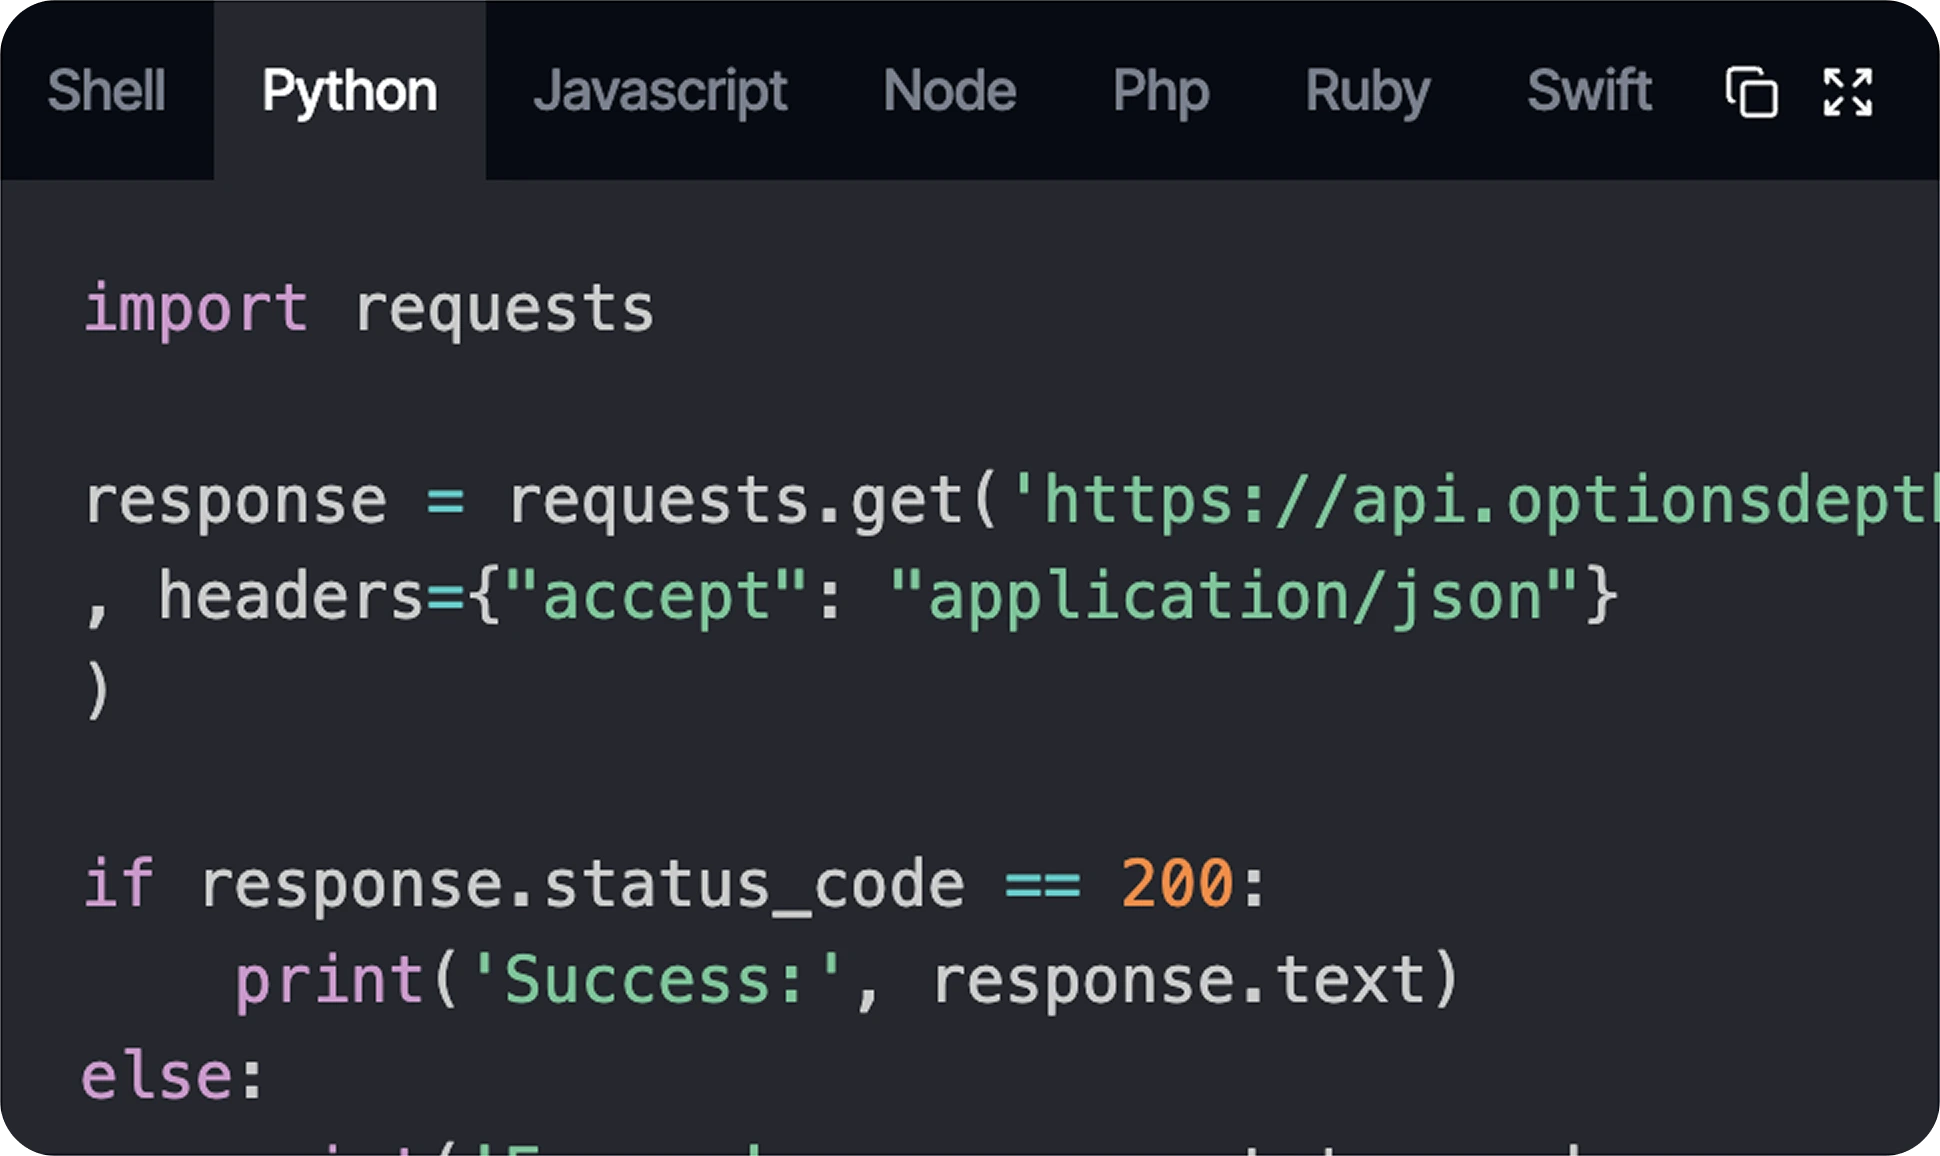Click the 'Success:' string in print

pyautogui.click(x=656, y=980)
